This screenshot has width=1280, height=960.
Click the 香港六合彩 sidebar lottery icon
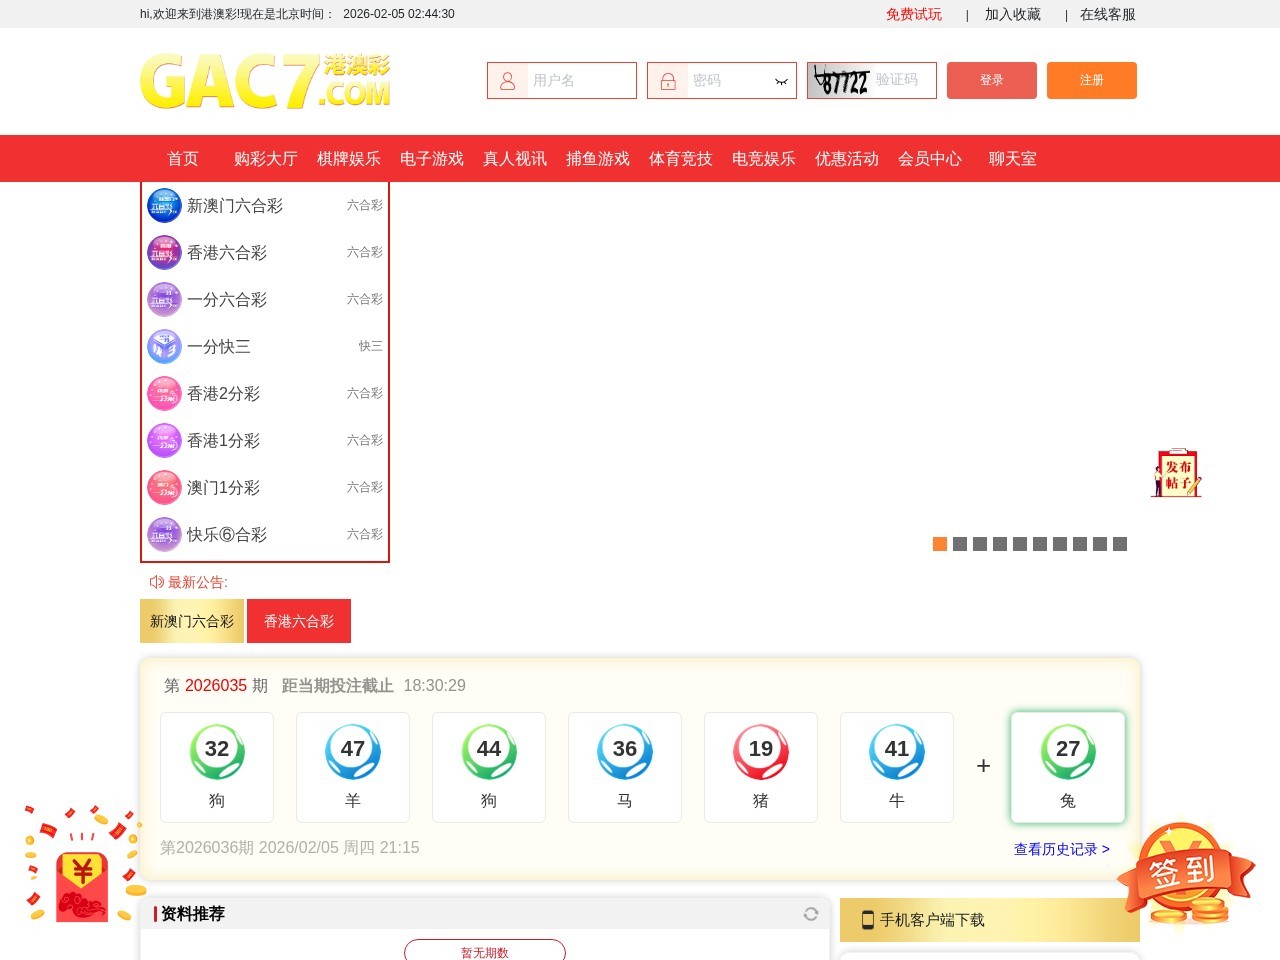164,252
